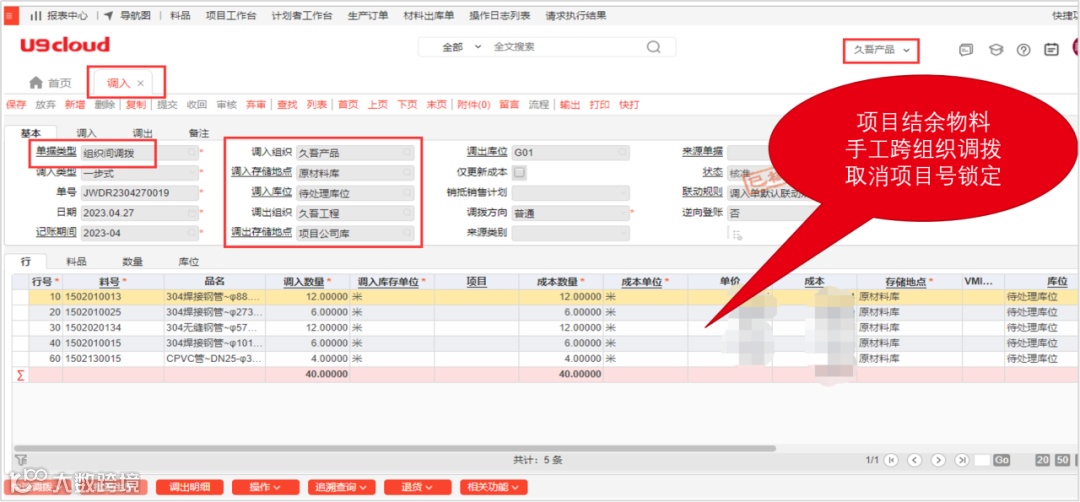
Task: Click 保存 save in toolbar
Action: pyautogui.click(x=16, y=105)
